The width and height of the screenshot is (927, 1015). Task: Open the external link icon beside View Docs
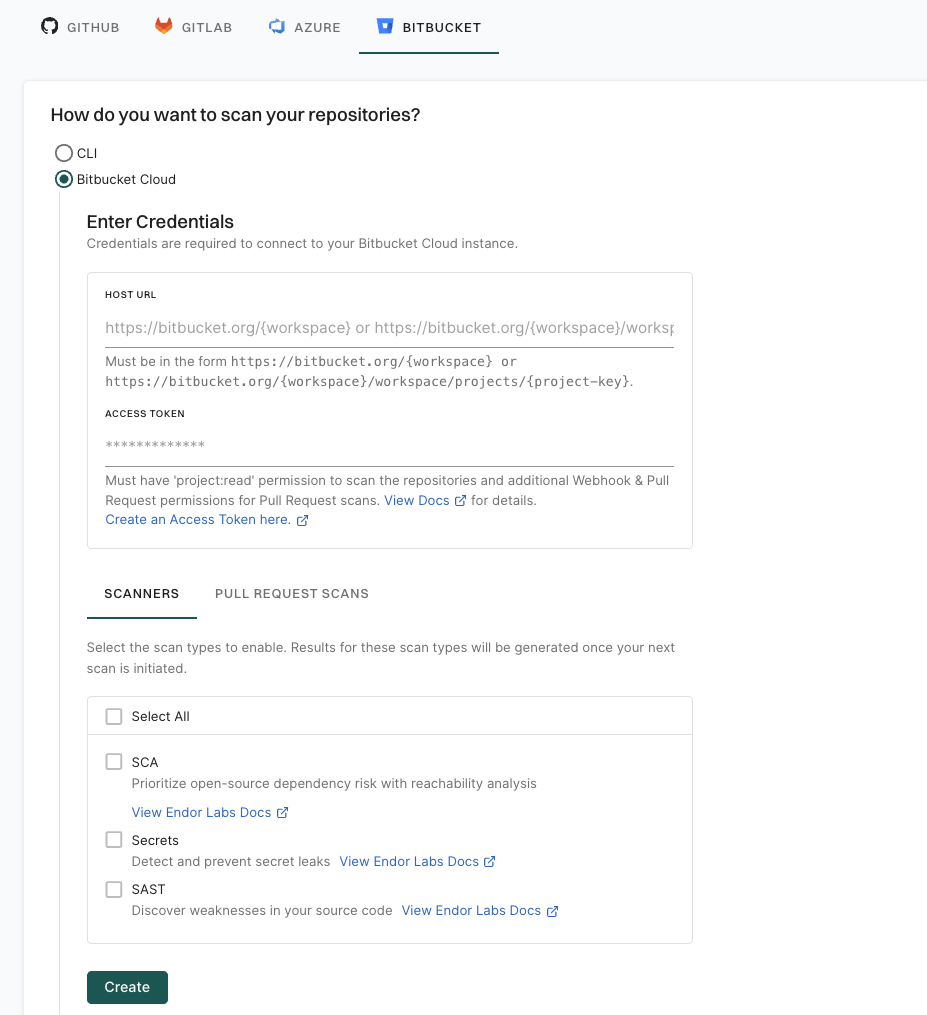click(x=459, y=500)
